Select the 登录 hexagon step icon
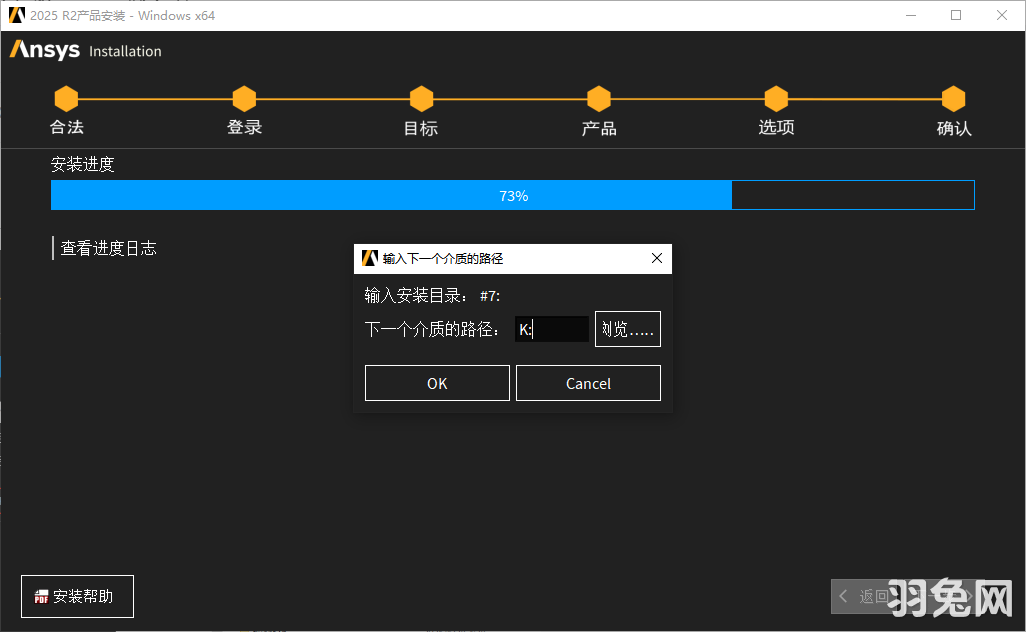1026x632 pixels. [x=244, y=99]
